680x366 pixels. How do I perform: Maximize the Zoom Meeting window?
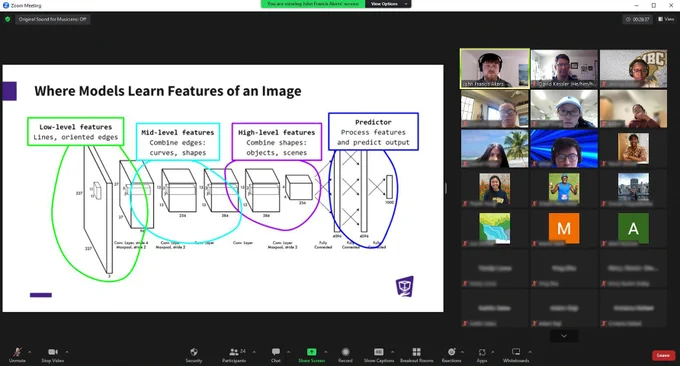click(654, 5)
